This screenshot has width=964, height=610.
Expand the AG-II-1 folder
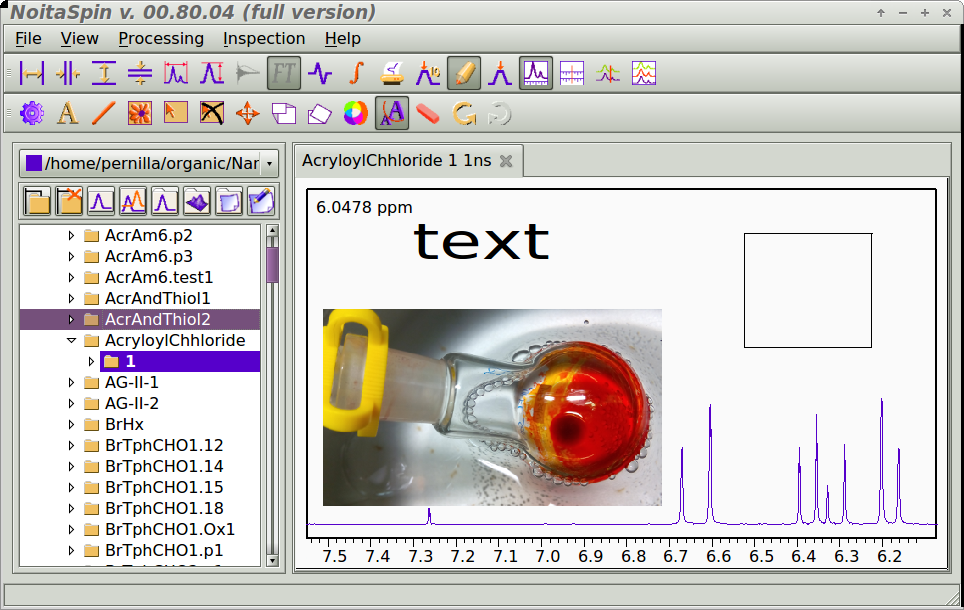click(71, 382)
